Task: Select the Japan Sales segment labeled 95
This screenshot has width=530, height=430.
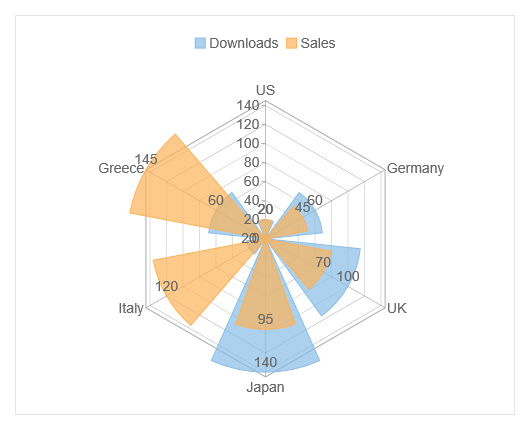Action: pos(266,304)
